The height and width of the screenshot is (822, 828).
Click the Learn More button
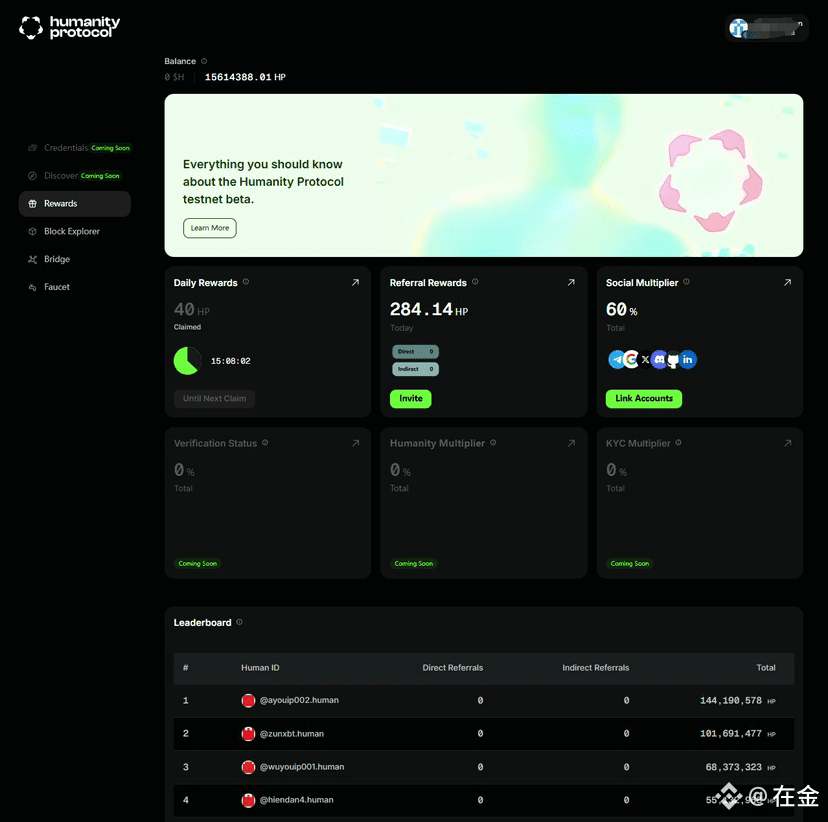pos(210,228)
